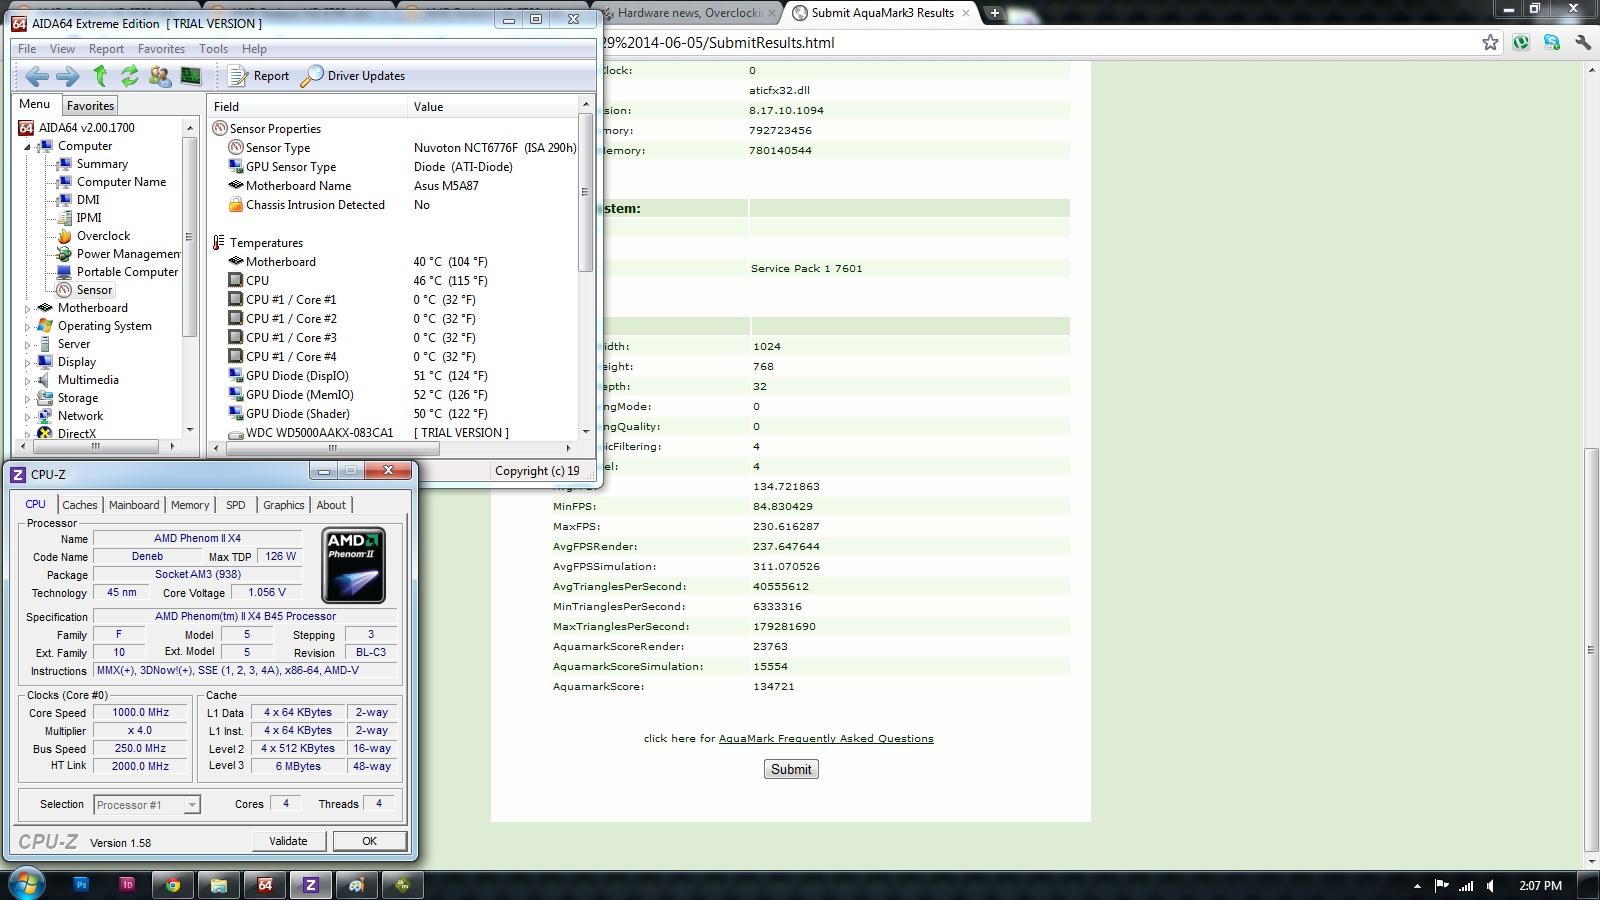Switch to CPU-Z Memory tab
The height and width of the screenshot is (900, 1600).
point(190,505)
